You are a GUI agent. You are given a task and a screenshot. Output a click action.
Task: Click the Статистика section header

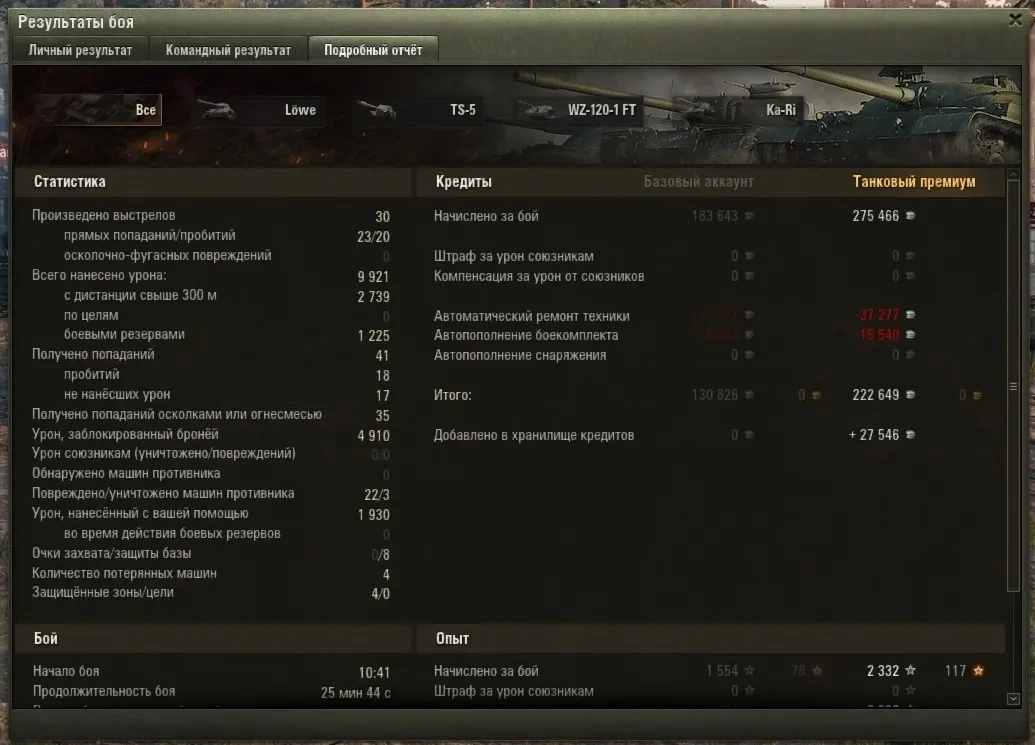(69, 181)
